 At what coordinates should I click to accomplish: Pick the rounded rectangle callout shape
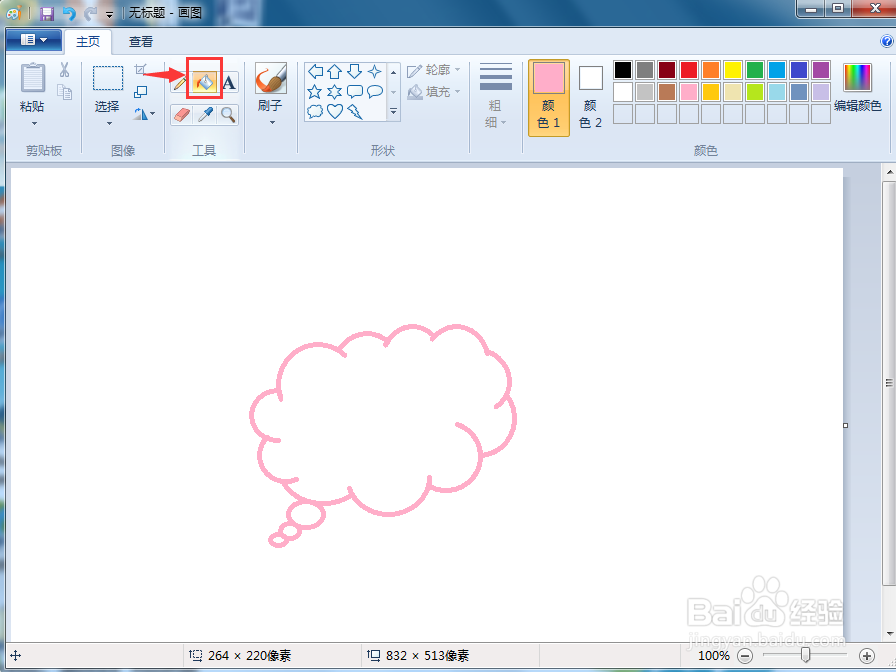click(355, 91)
